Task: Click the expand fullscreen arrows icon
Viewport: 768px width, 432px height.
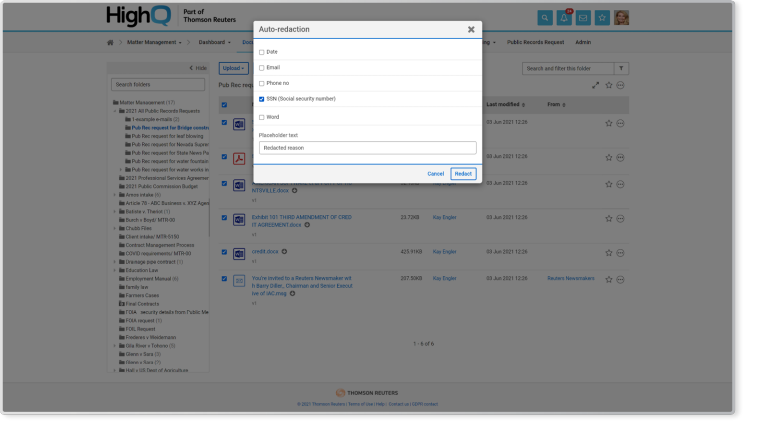Action: tap(595, 86)
